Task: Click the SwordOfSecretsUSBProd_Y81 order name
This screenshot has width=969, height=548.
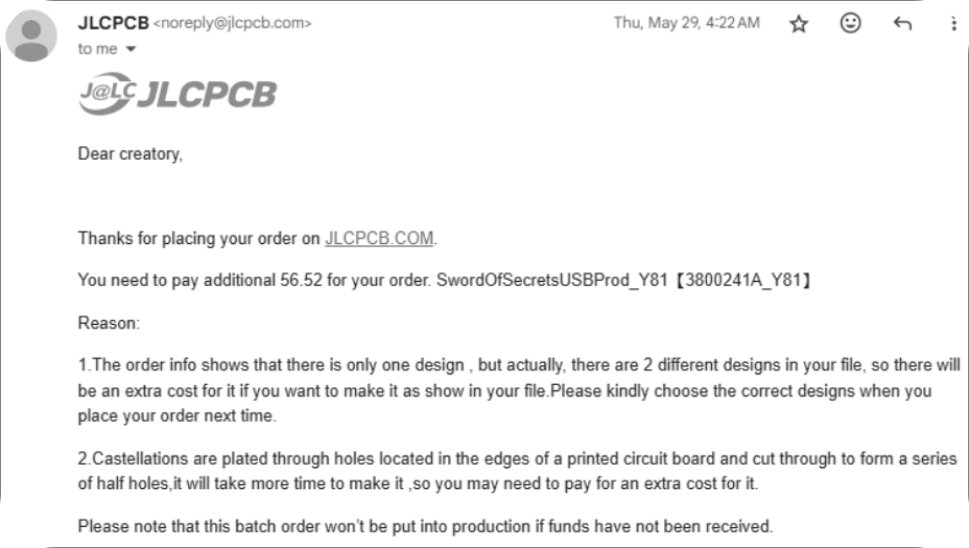Action: point(552,281)
